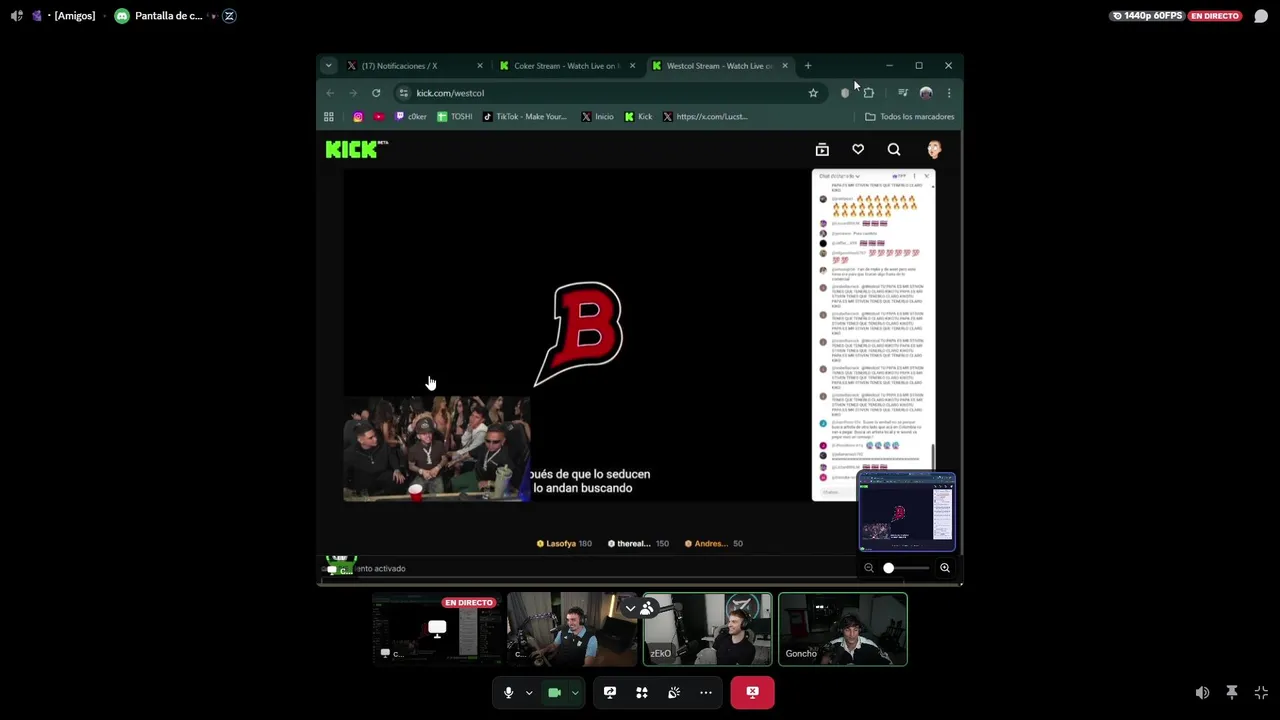The image size is (1280, 720).
Task: Open the YouTube bookmark icon
Action: pos(379,117)
